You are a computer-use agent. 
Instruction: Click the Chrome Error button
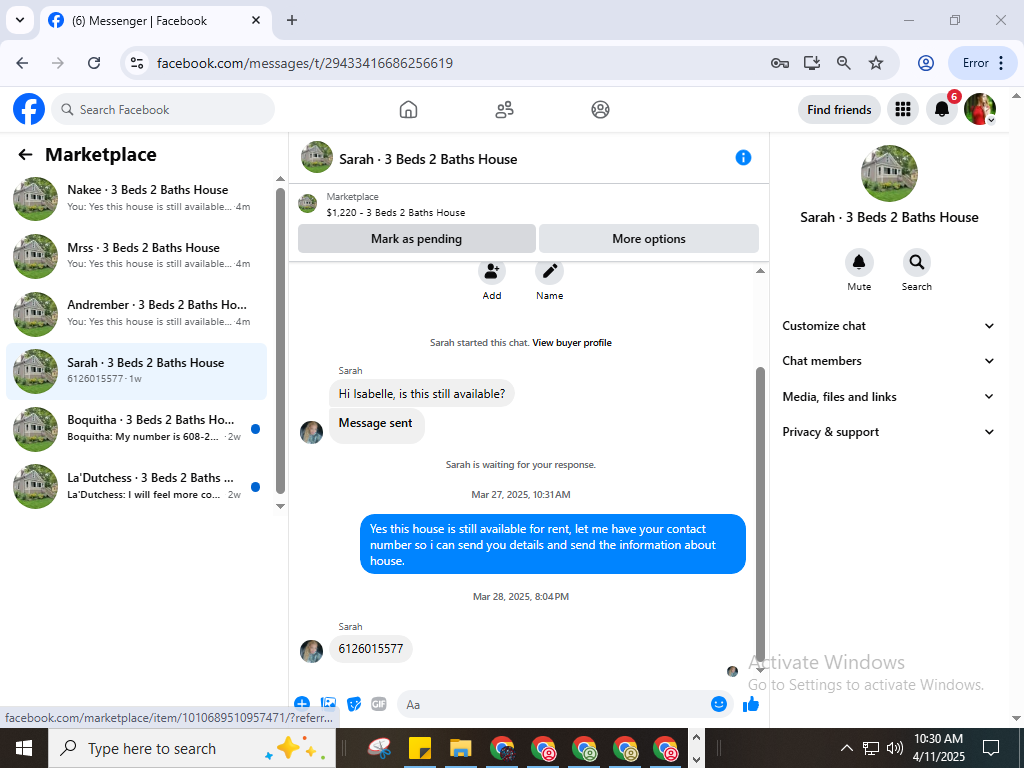pyautogui.click(x=982, y=63)
